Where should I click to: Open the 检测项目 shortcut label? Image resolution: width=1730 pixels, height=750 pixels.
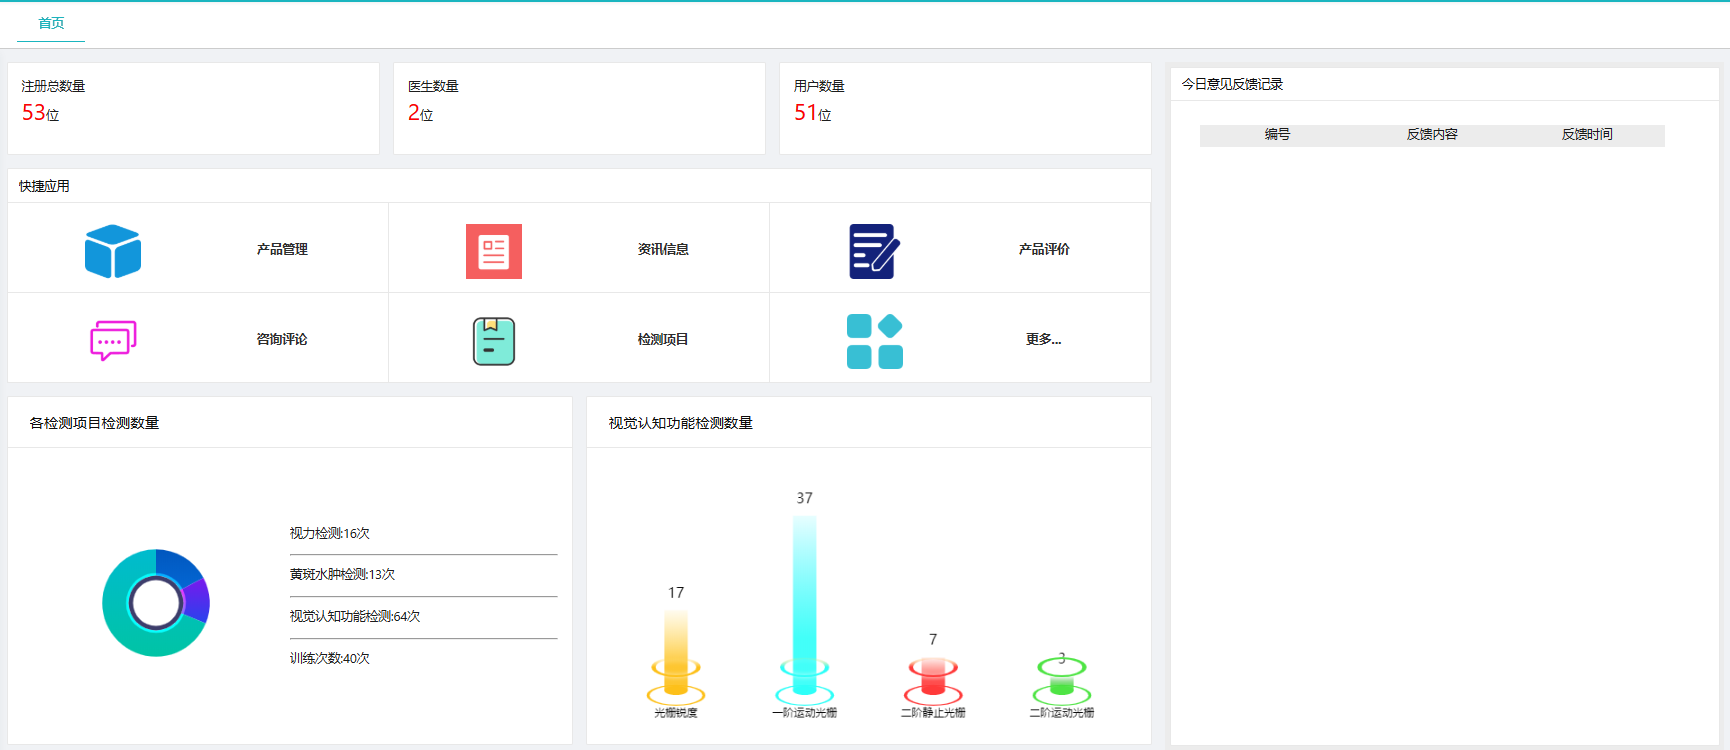click(x=663, y=339)
